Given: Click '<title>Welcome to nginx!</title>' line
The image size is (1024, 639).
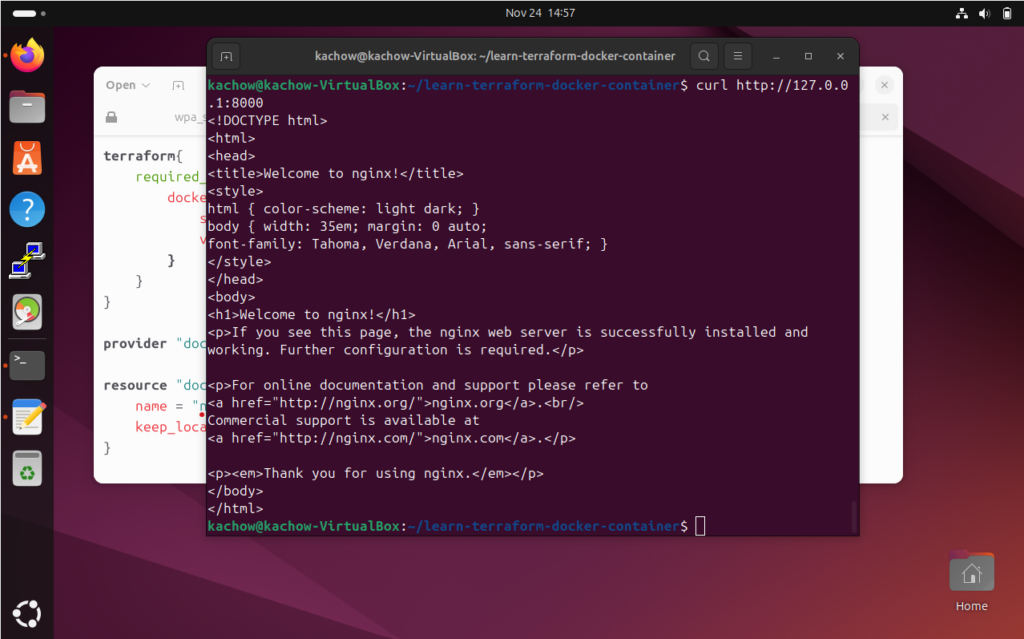Looking at the screenshot, I should point(336,173).
